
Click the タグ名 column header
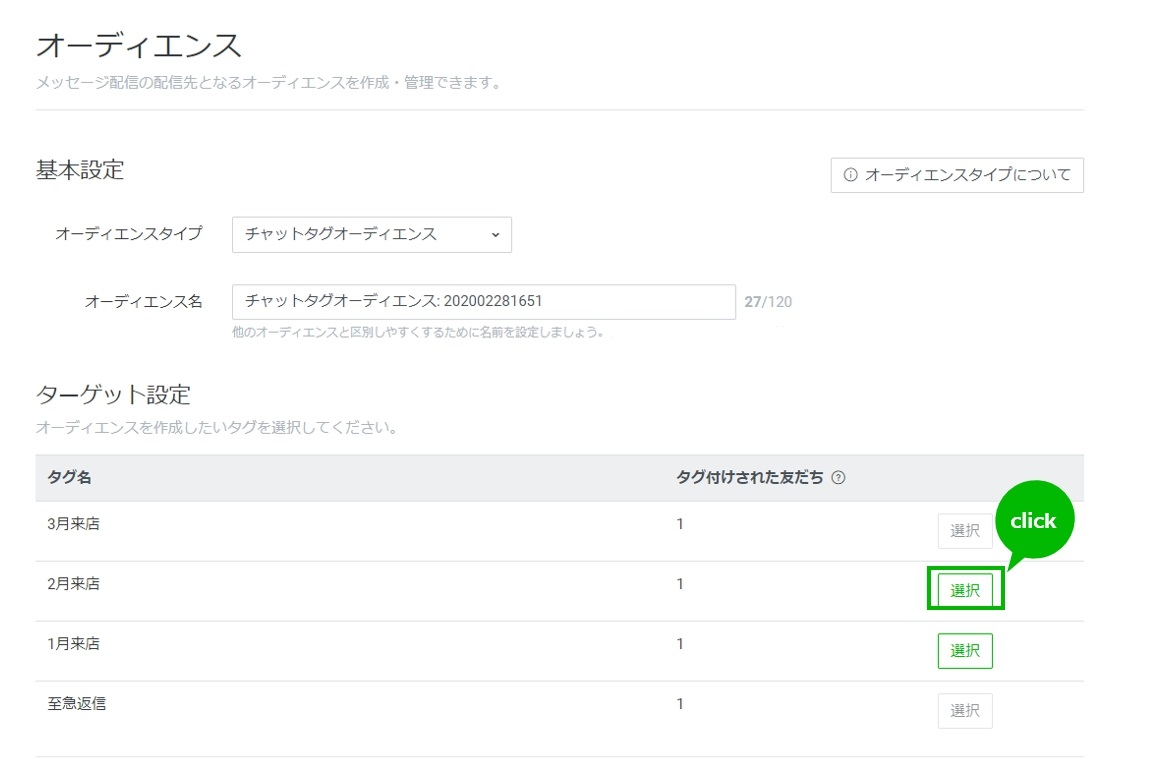70,478
